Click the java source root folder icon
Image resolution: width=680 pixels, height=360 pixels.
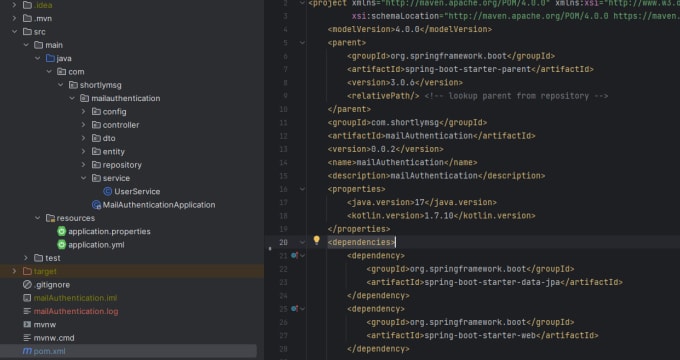(50, 58)
